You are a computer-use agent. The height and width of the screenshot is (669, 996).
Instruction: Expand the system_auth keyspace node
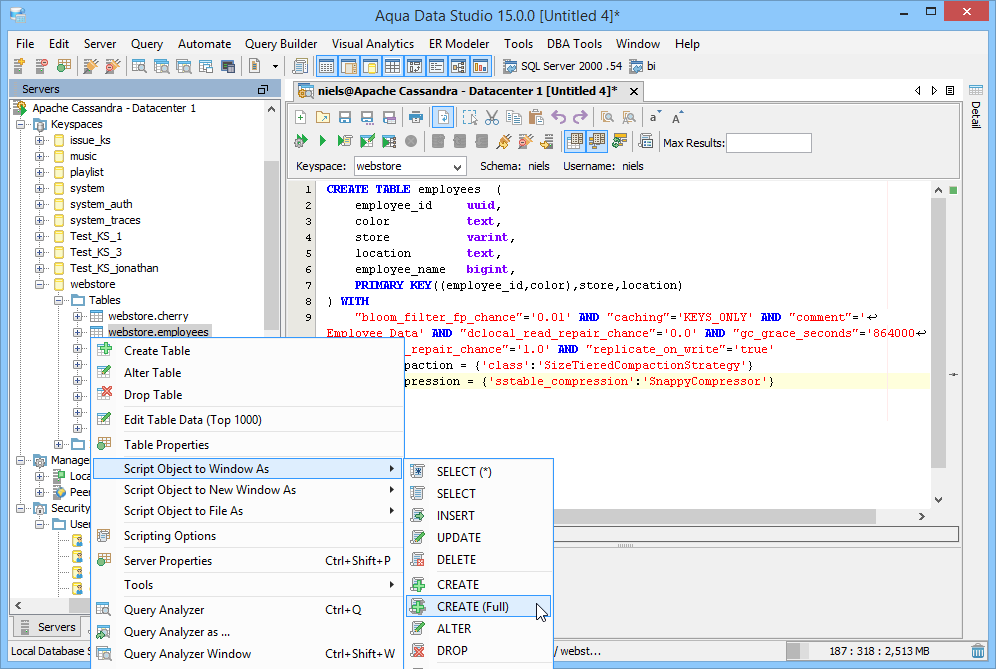39,205
